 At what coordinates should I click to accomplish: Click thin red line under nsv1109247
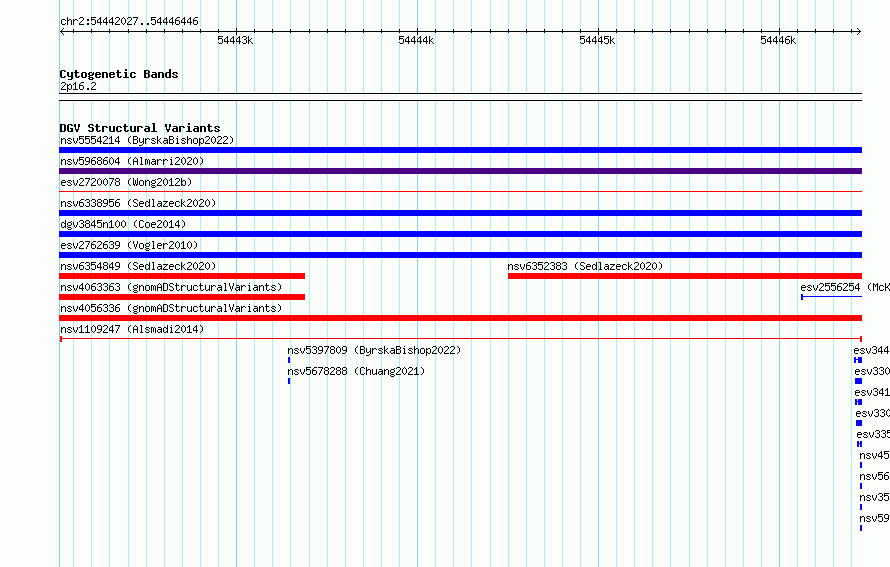(460, 339)
